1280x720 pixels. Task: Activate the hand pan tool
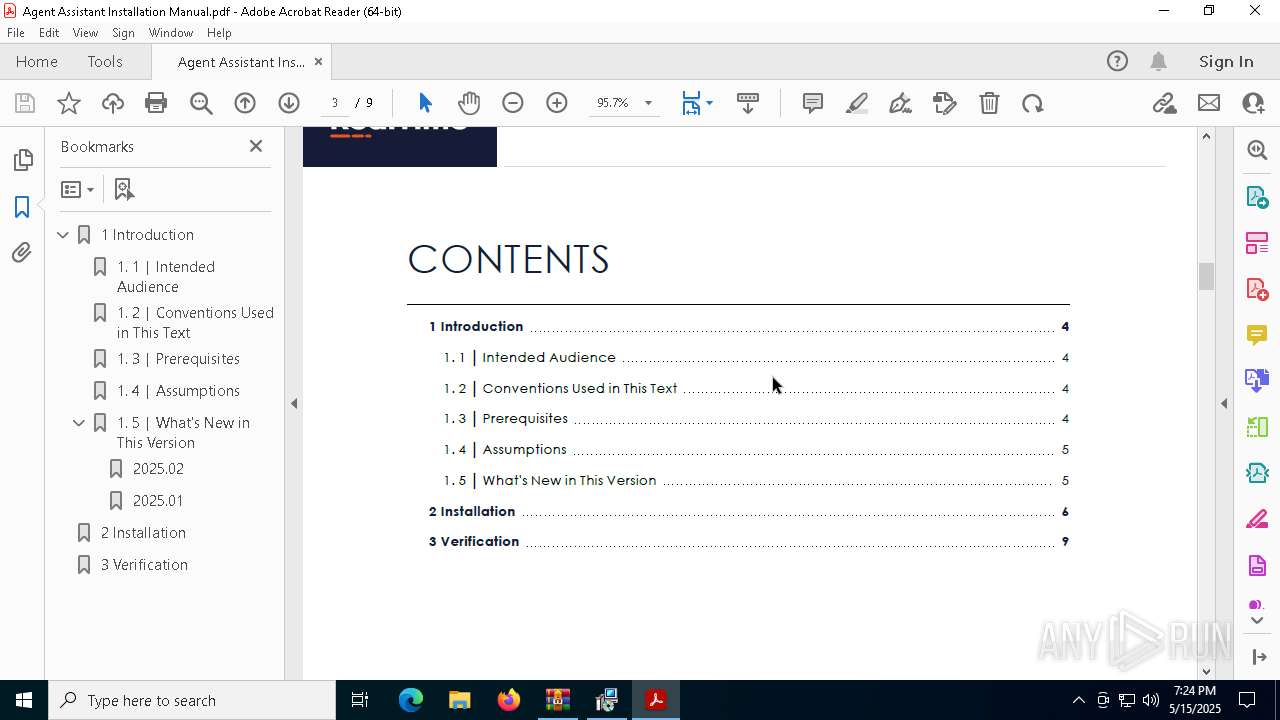coord(469,103)
